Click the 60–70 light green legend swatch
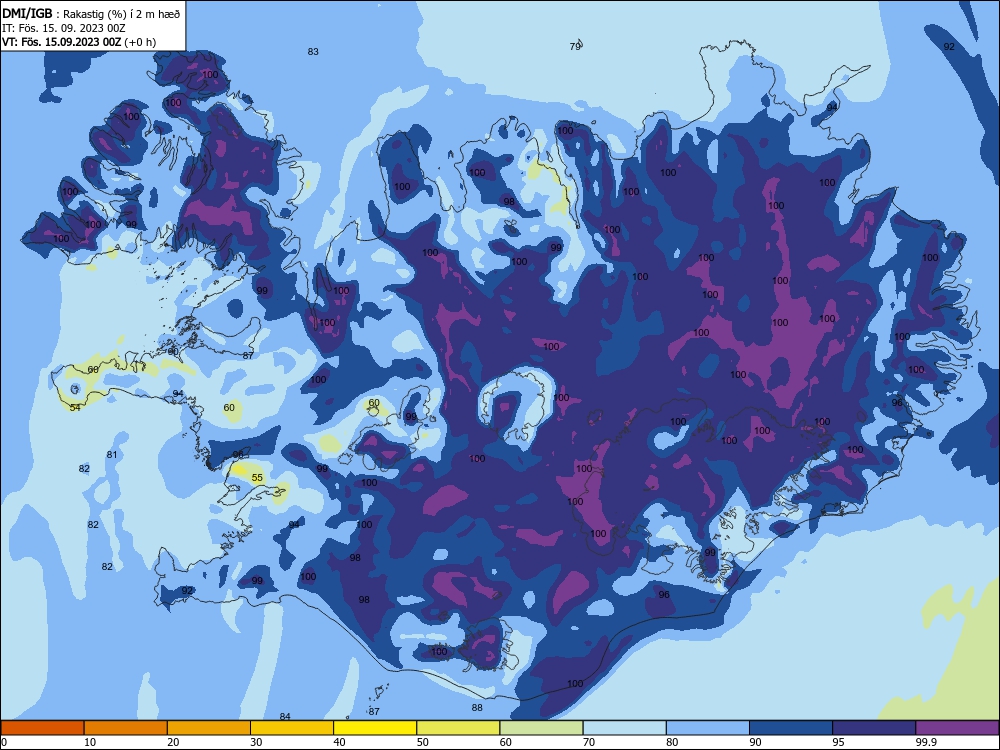 (541, 728)
